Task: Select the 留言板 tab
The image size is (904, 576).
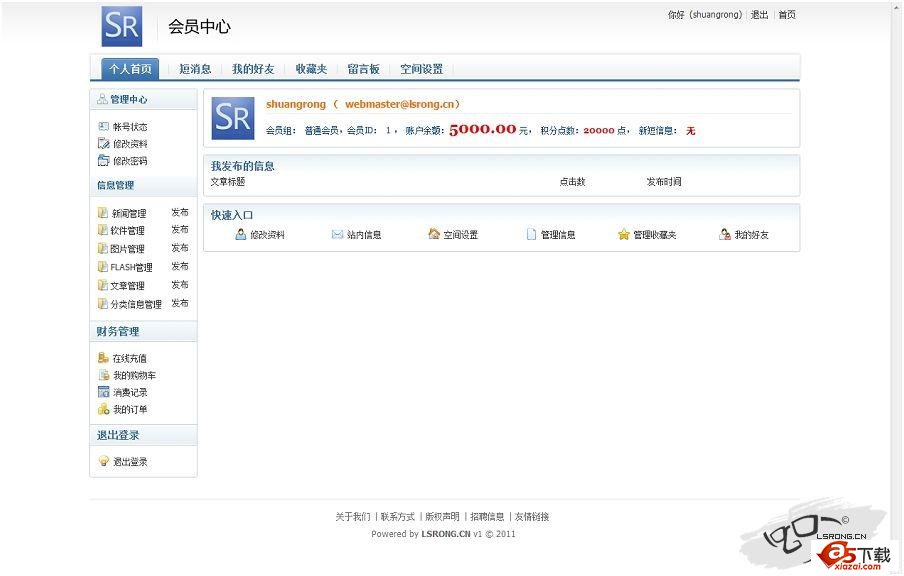Action: pyautogui.click(x=363, y=69)
